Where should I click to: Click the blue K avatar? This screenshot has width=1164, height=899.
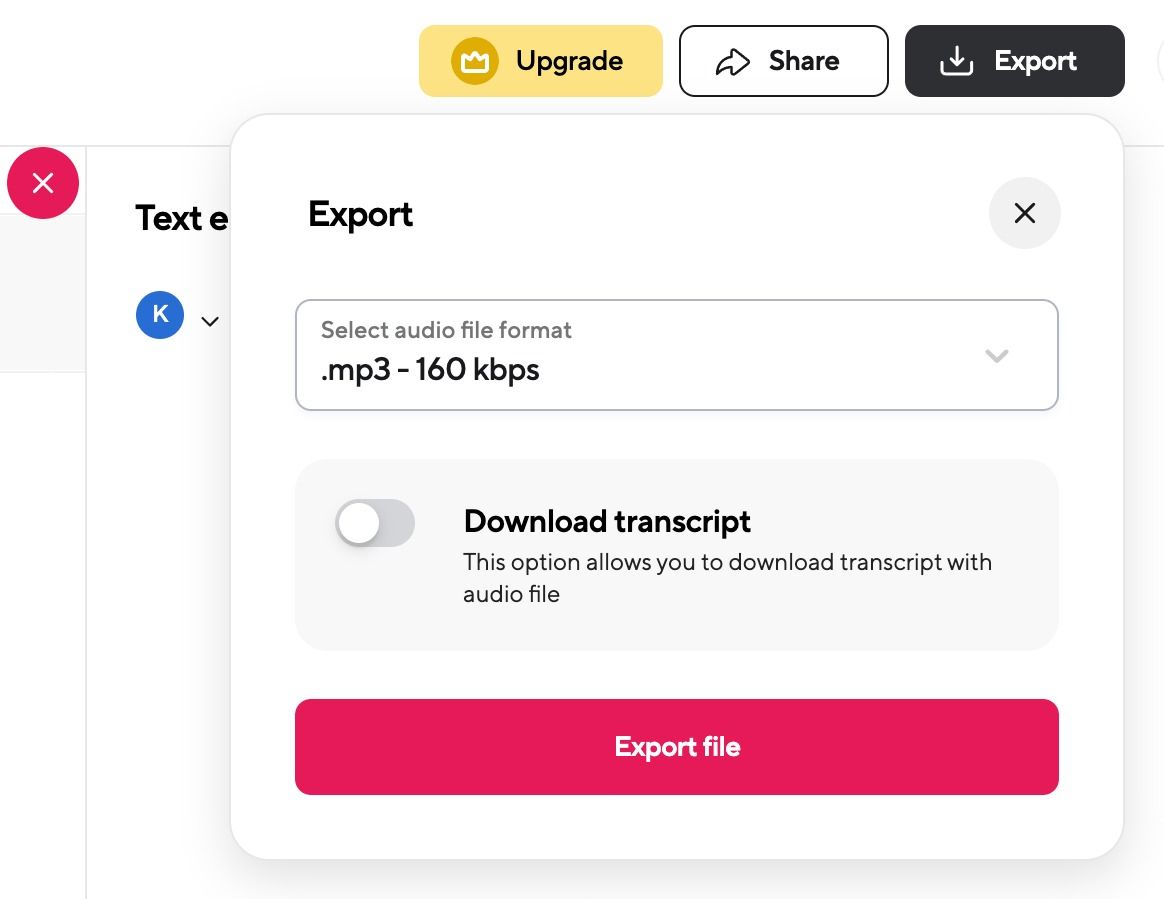click(x=160, y=315)
